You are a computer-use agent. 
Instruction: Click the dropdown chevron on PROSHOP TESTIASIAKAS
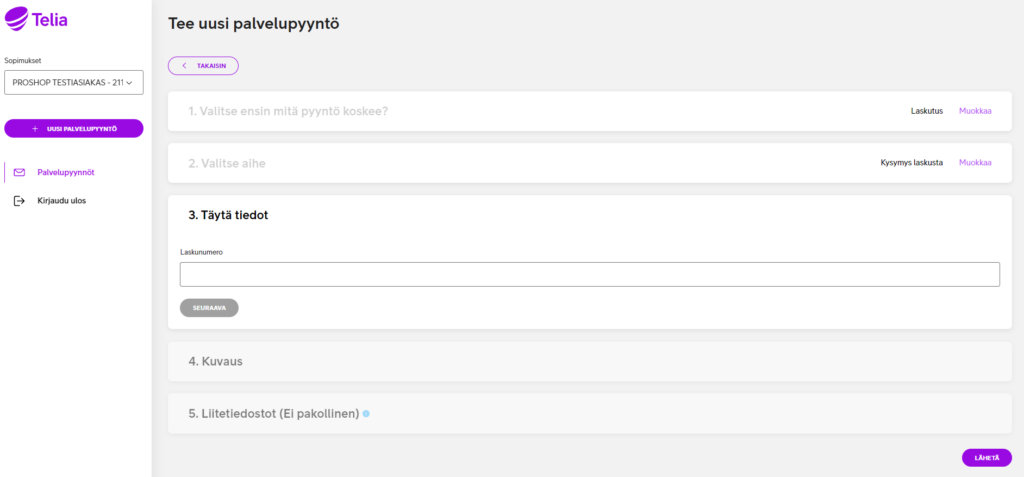pos(129,83)
